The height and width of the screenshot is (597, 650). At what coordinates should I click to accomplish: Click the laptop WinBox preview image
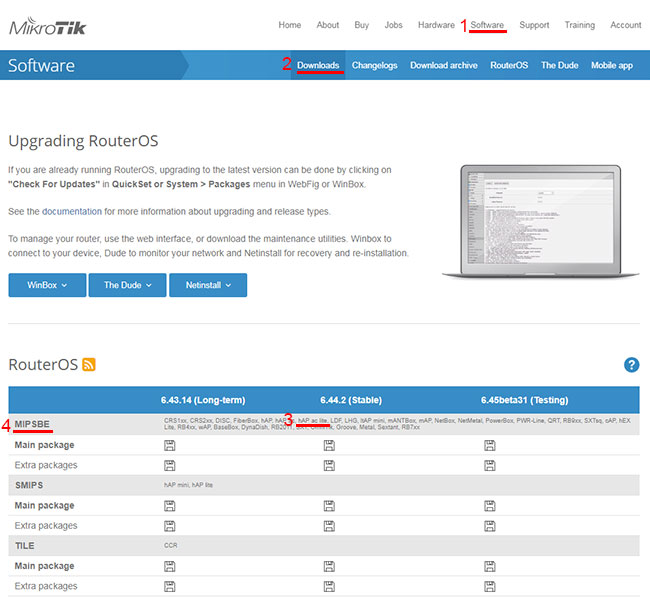pyautogui.click(x=541, y=221)
